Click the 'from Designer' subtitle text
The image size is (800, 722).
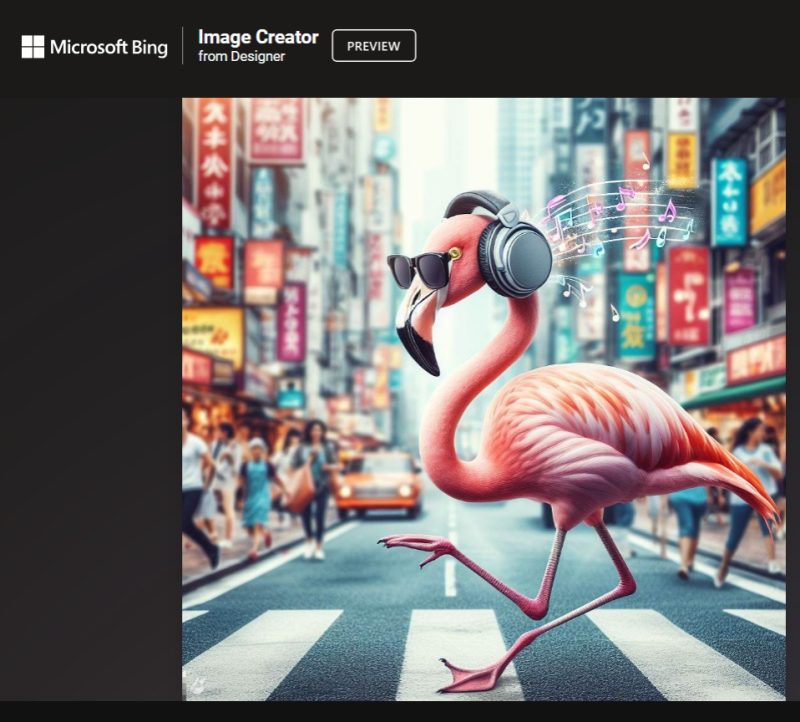click(x=241, y=56)
